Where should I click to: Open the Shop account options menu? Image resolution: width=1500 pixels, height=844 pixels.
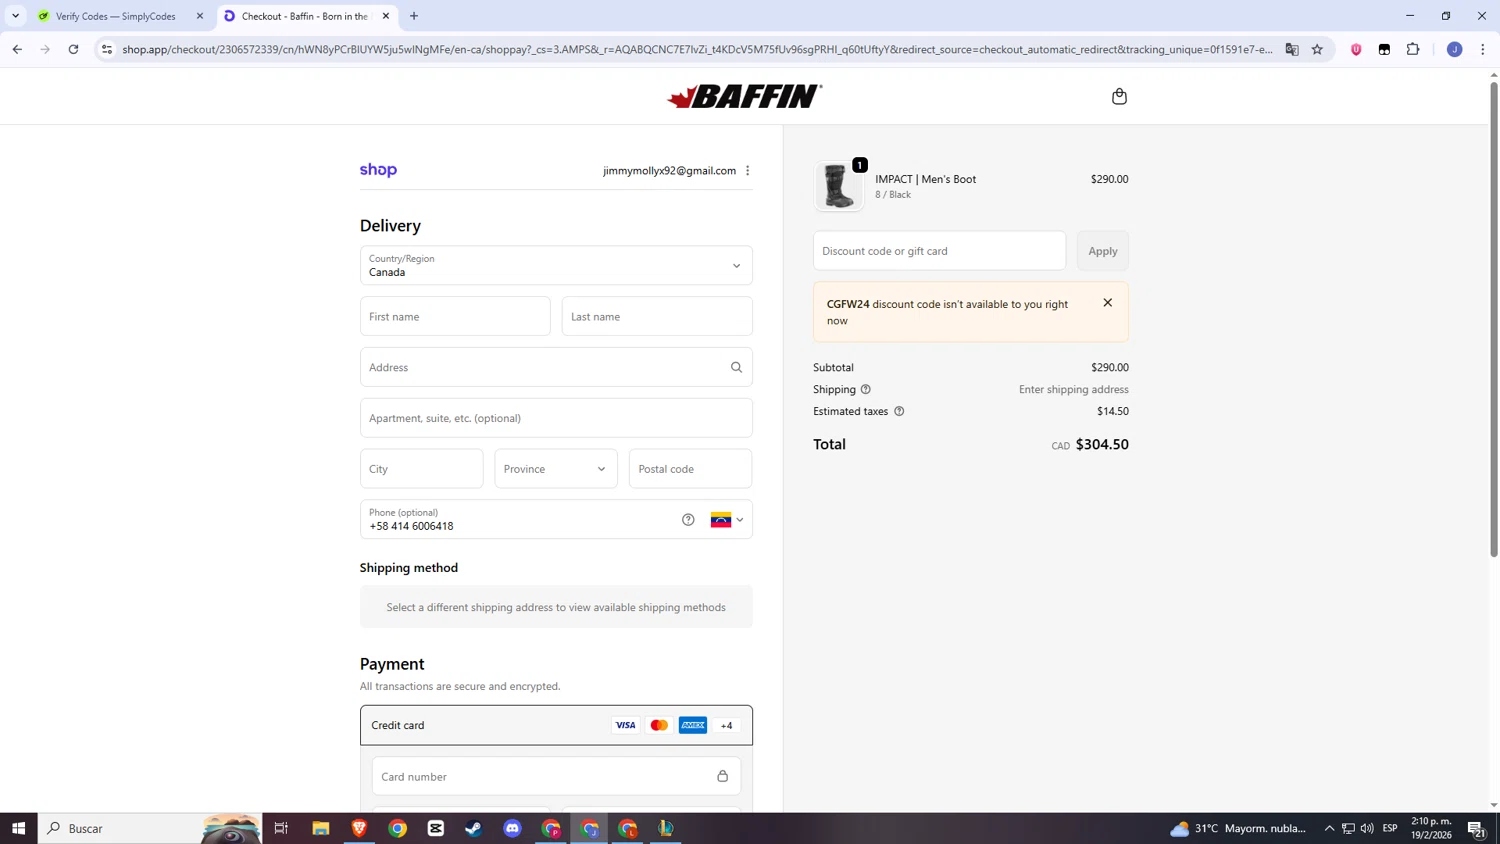click(747, 170)
